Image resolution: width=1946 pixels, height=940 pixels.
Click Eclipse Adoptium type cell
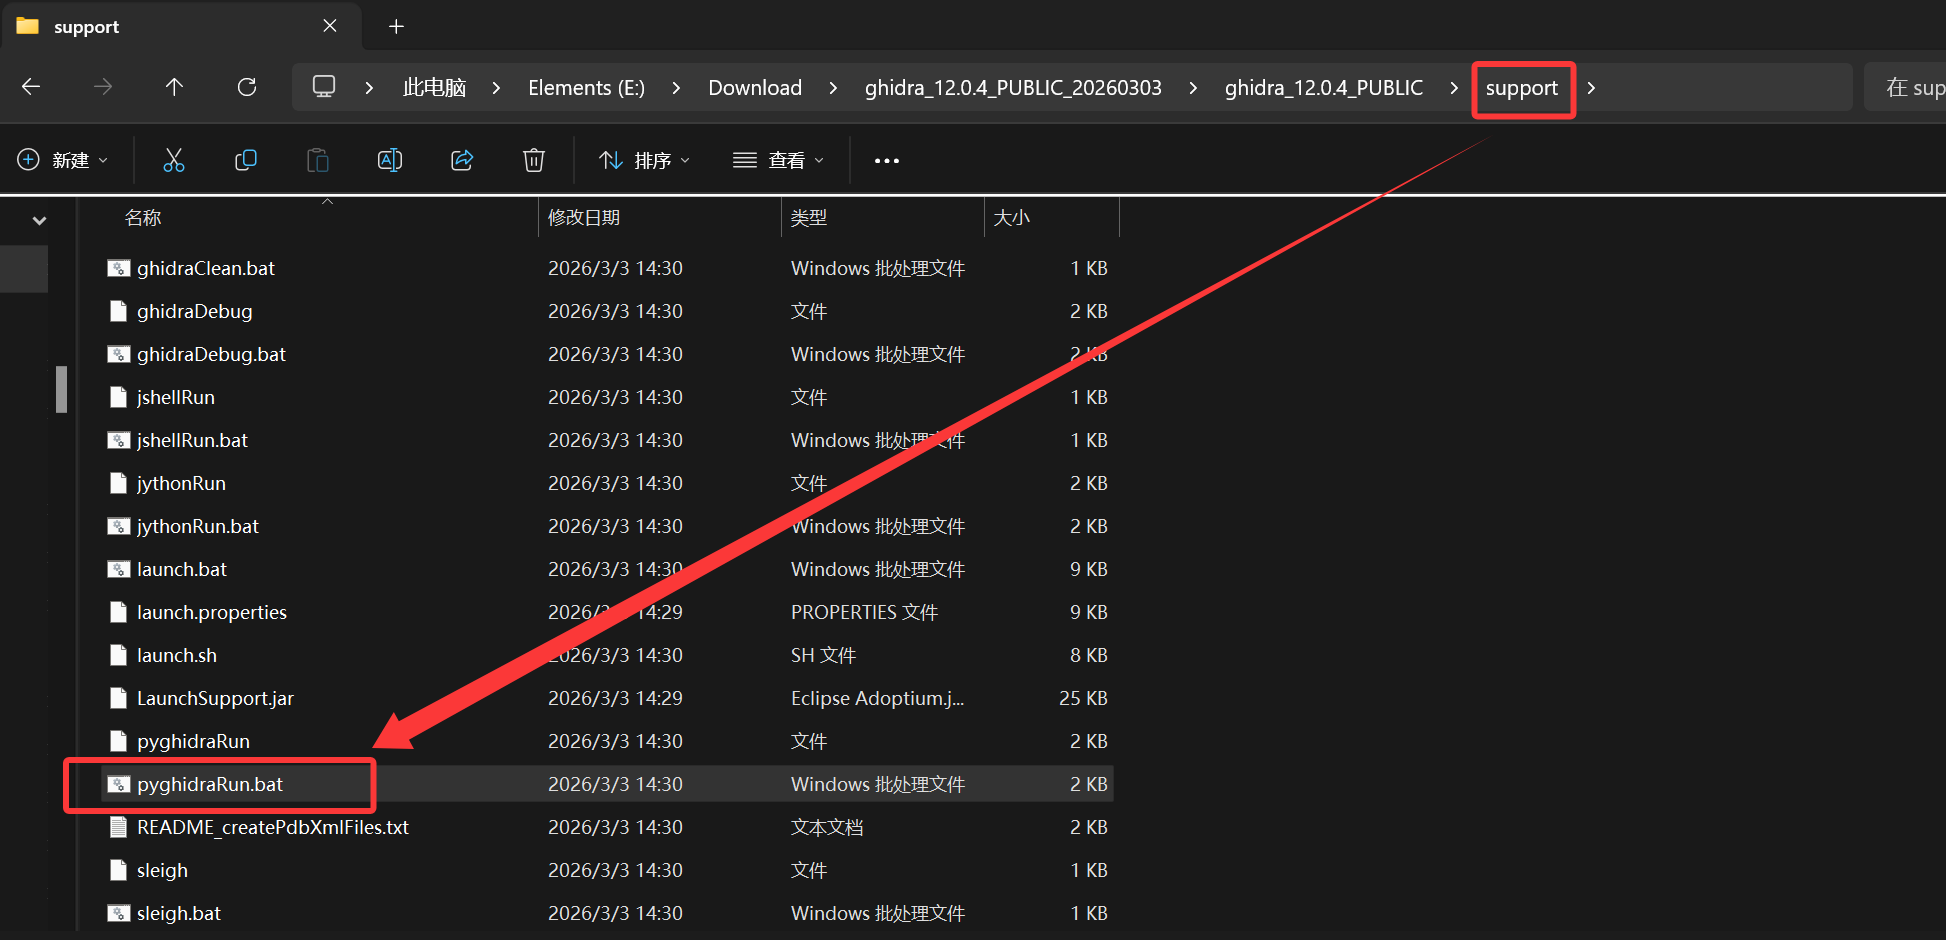877,698
